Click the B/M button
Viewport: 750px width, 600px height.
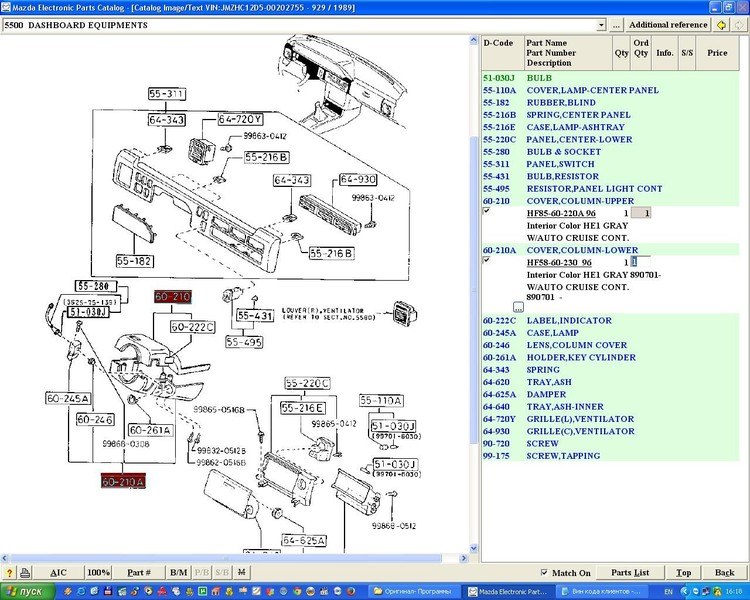pyautogui.click(x=179, y=572)
